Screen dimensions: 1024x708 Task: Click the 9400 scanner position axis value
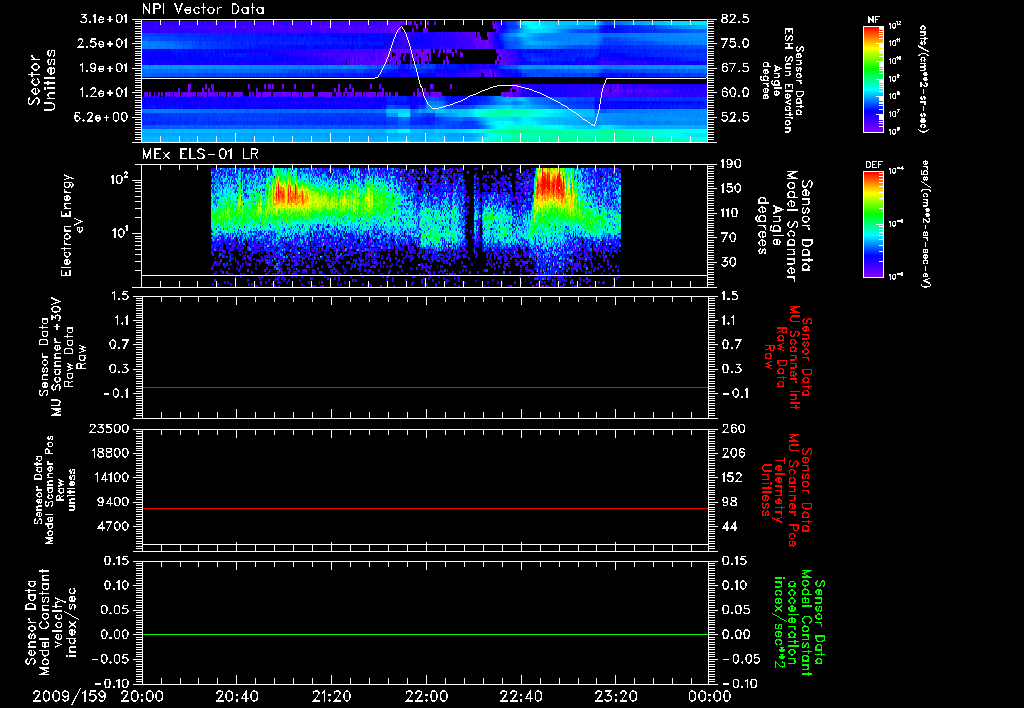pos(112,502)
